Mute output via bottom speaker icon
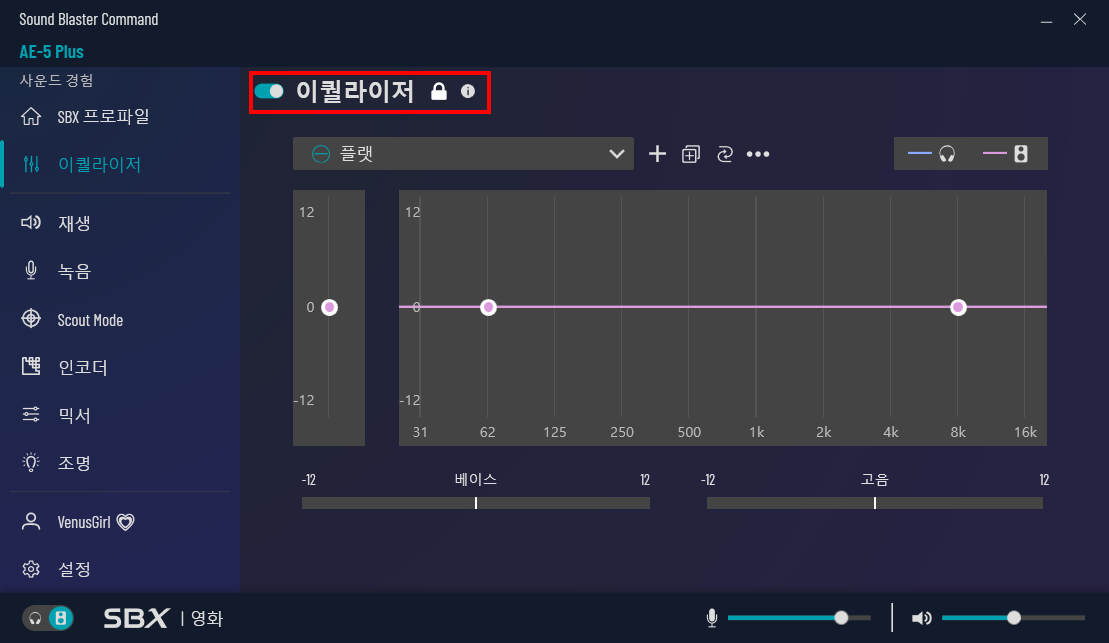The height and width of the screenshot is (643, 1109). (922, 618)
